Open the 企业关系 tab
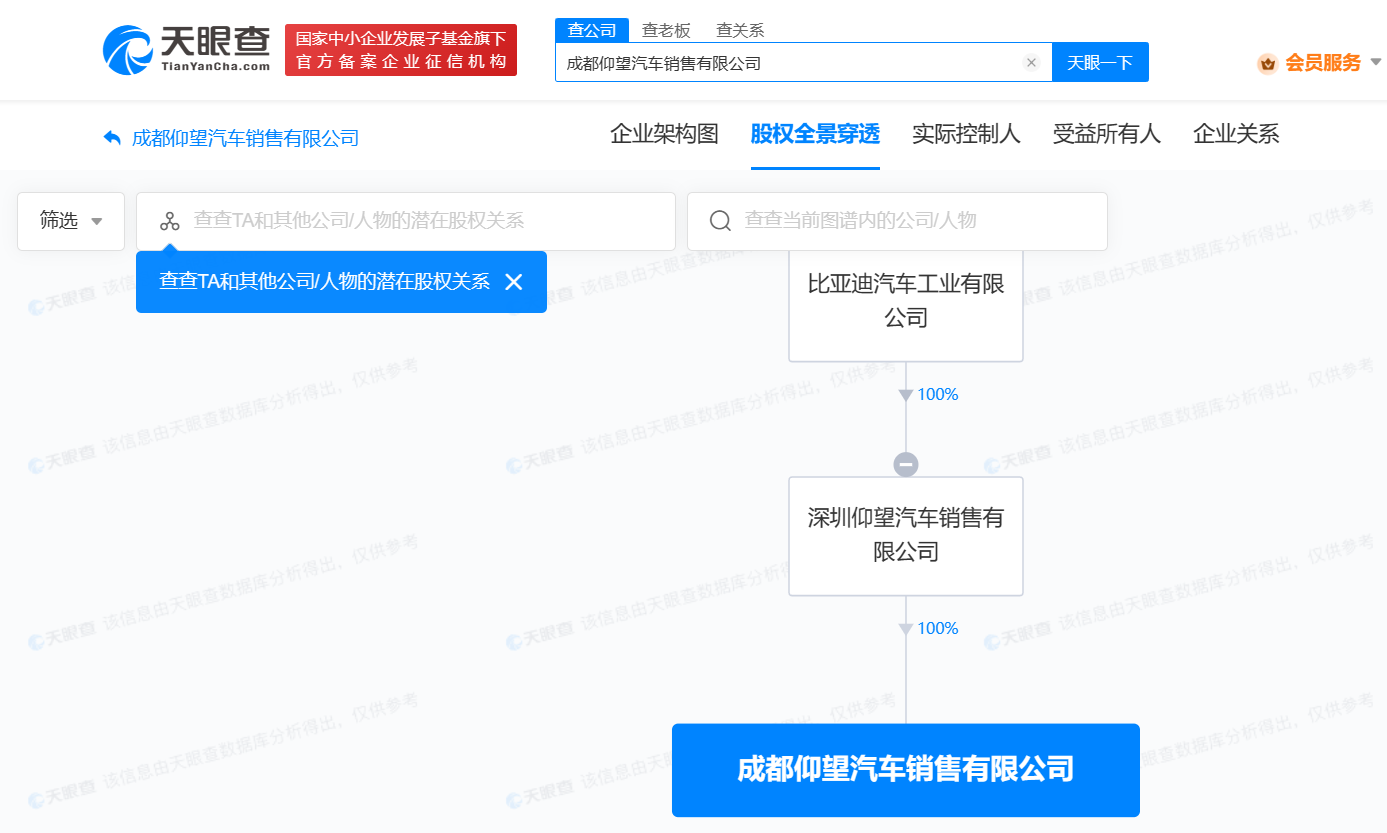The width and height of the screenshot is (1387, 833). click(x=1236, y=134)
